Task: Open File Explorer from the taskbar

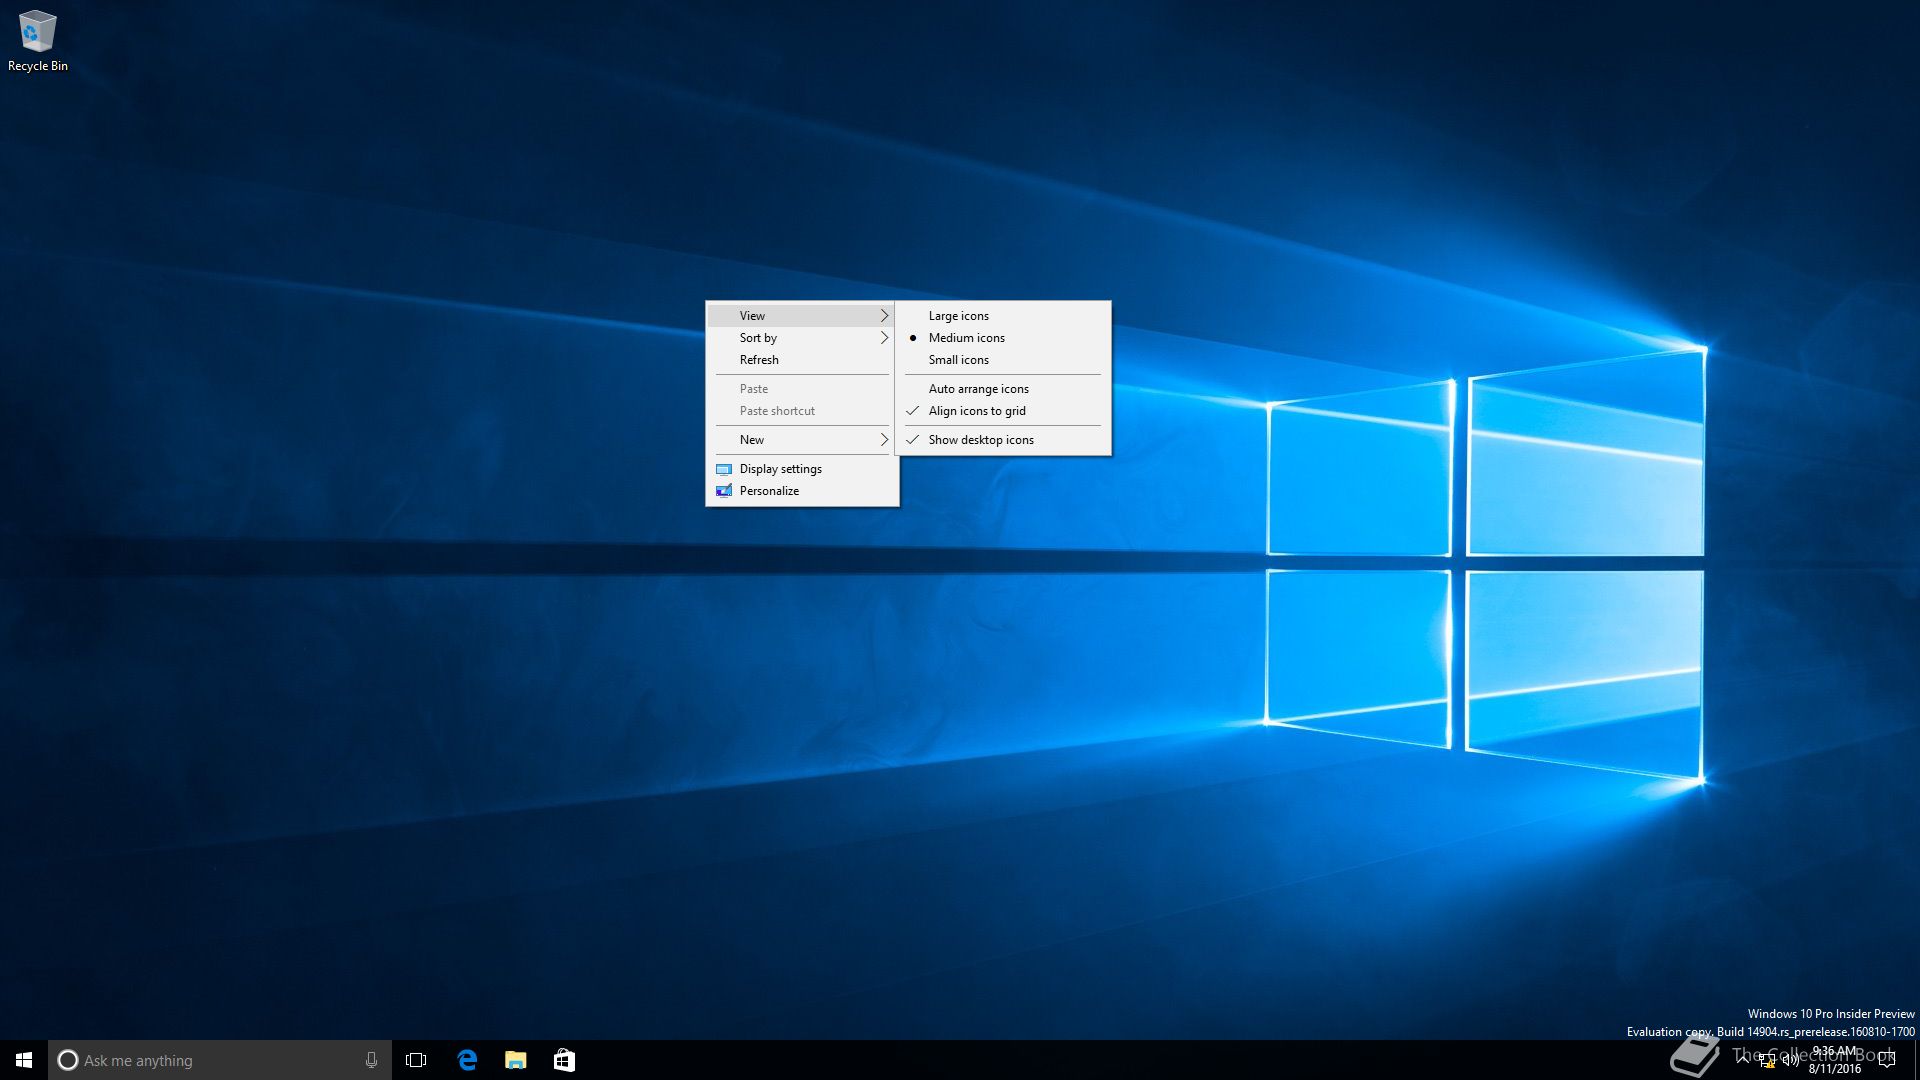Action: 515,1060
